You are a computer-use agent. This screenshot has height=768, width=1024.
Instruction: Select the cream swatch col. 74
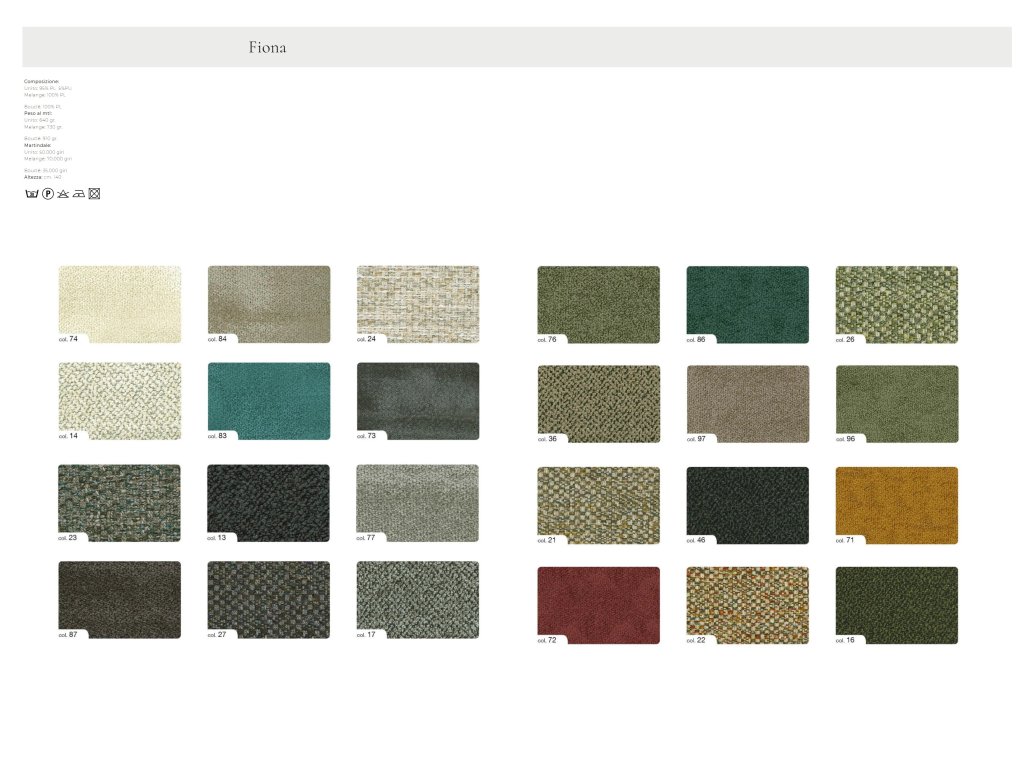[120, 303]
